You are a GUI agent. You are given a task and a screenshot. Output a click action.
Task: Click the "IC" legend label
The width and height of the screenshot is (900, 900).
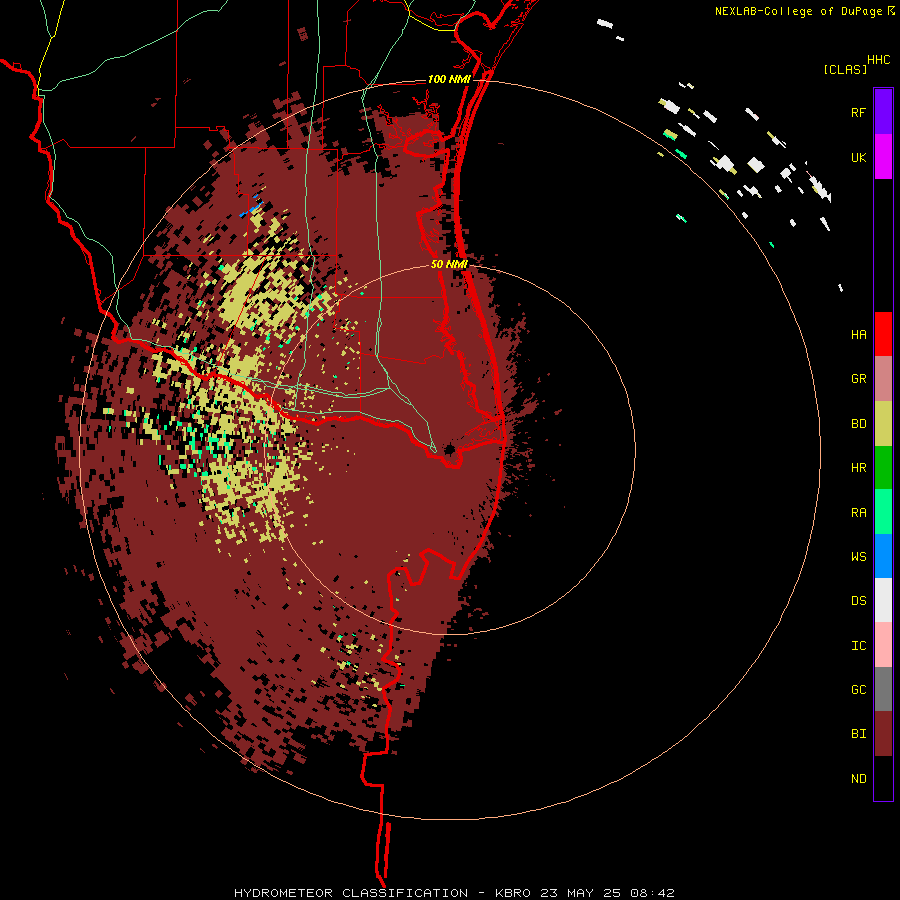click(858, 646)
